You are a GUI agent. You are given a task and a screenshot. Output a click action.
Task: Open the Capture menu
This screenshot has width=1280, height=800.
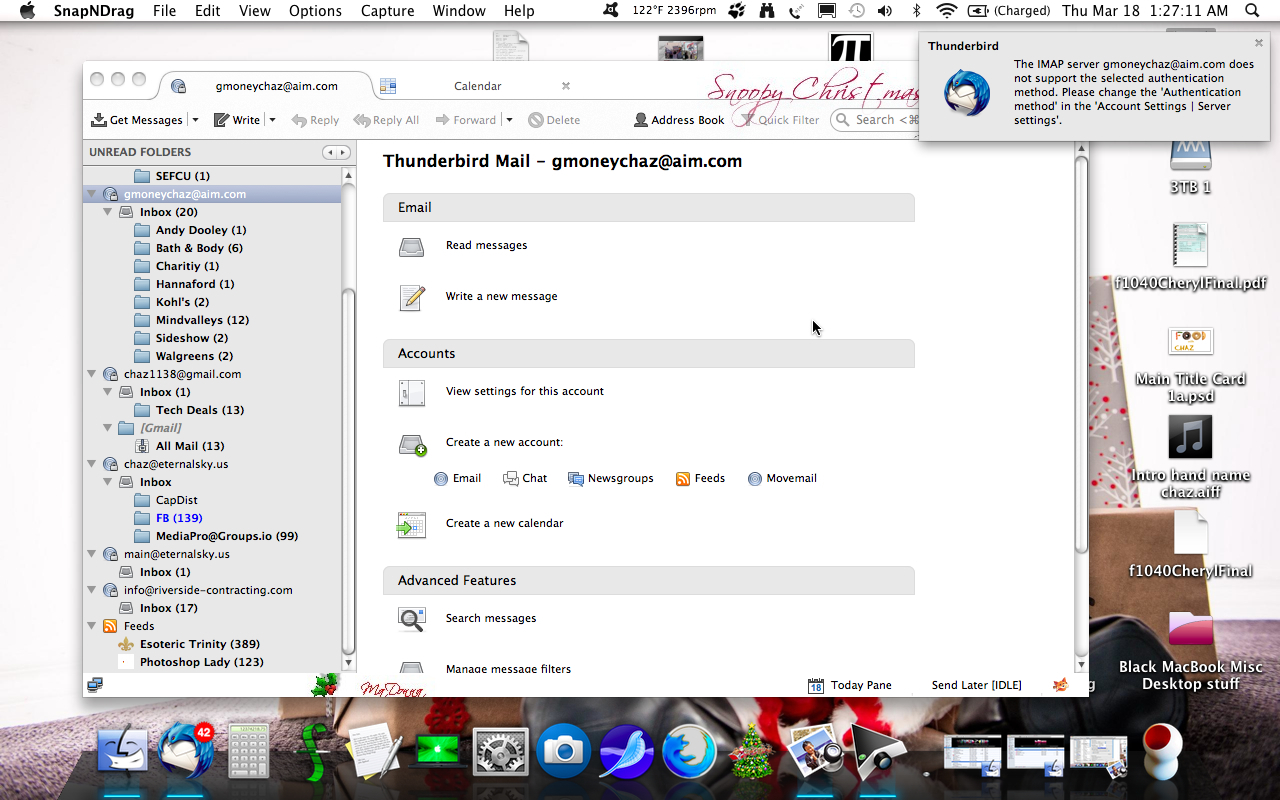pyautogui.click(x=387, y=11)
